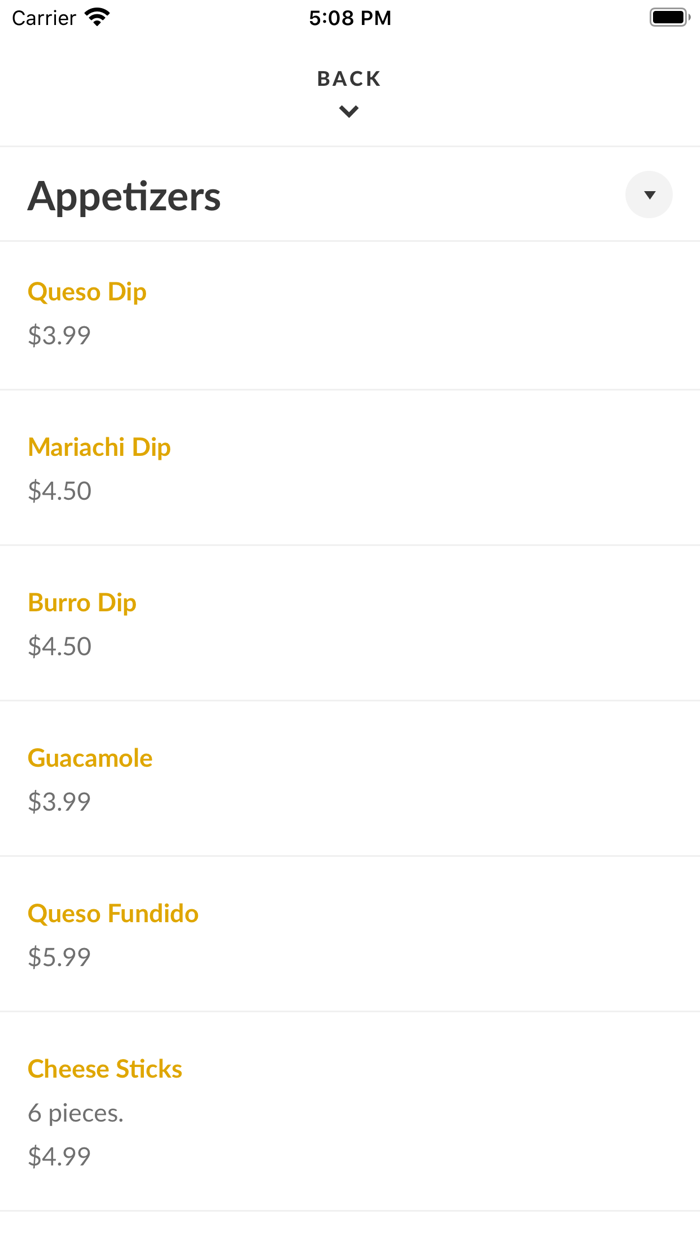This screenshot has width=700, height=1244.
Task: Tap the 6 pieces description for Cheese Sticks
Action: (x=75, y=1112)
